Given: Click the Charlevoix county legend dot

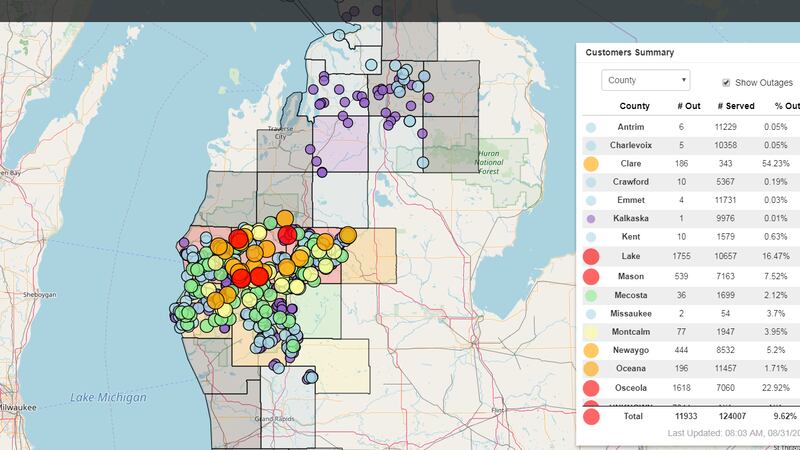Looking at the screenshot, I should pos(591,145).
